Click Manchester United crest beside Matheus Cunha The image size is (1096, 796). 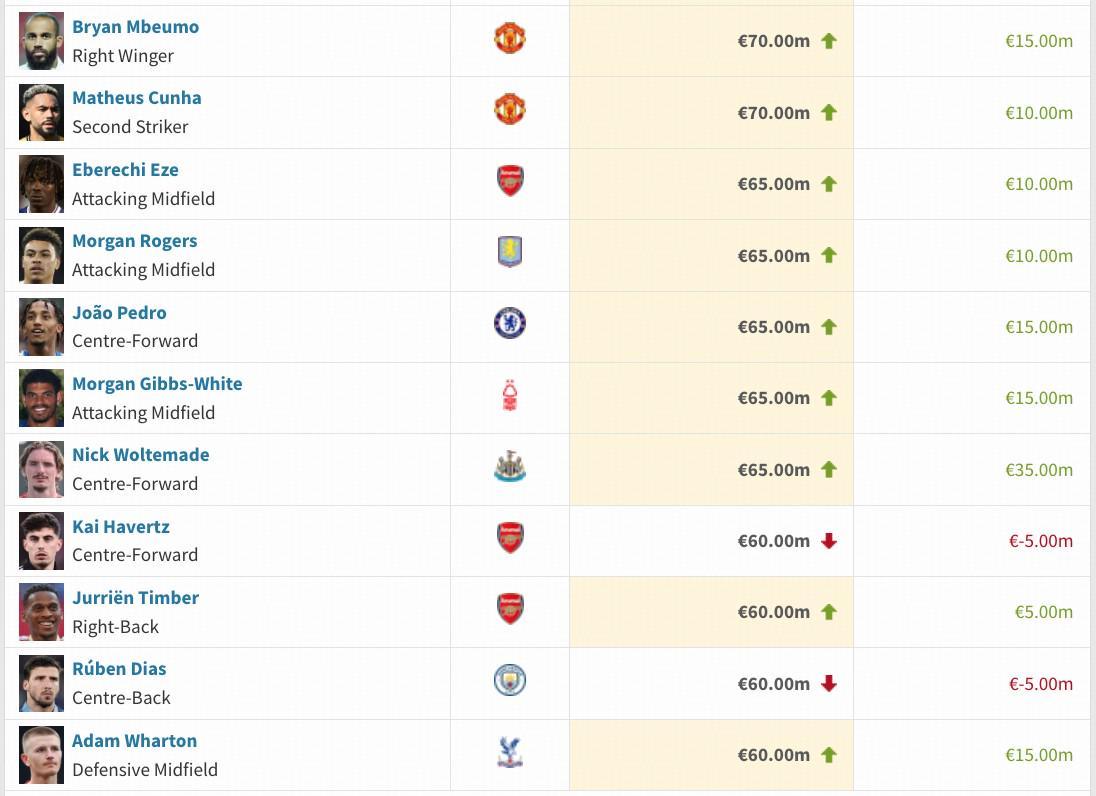tap(510, 110)
